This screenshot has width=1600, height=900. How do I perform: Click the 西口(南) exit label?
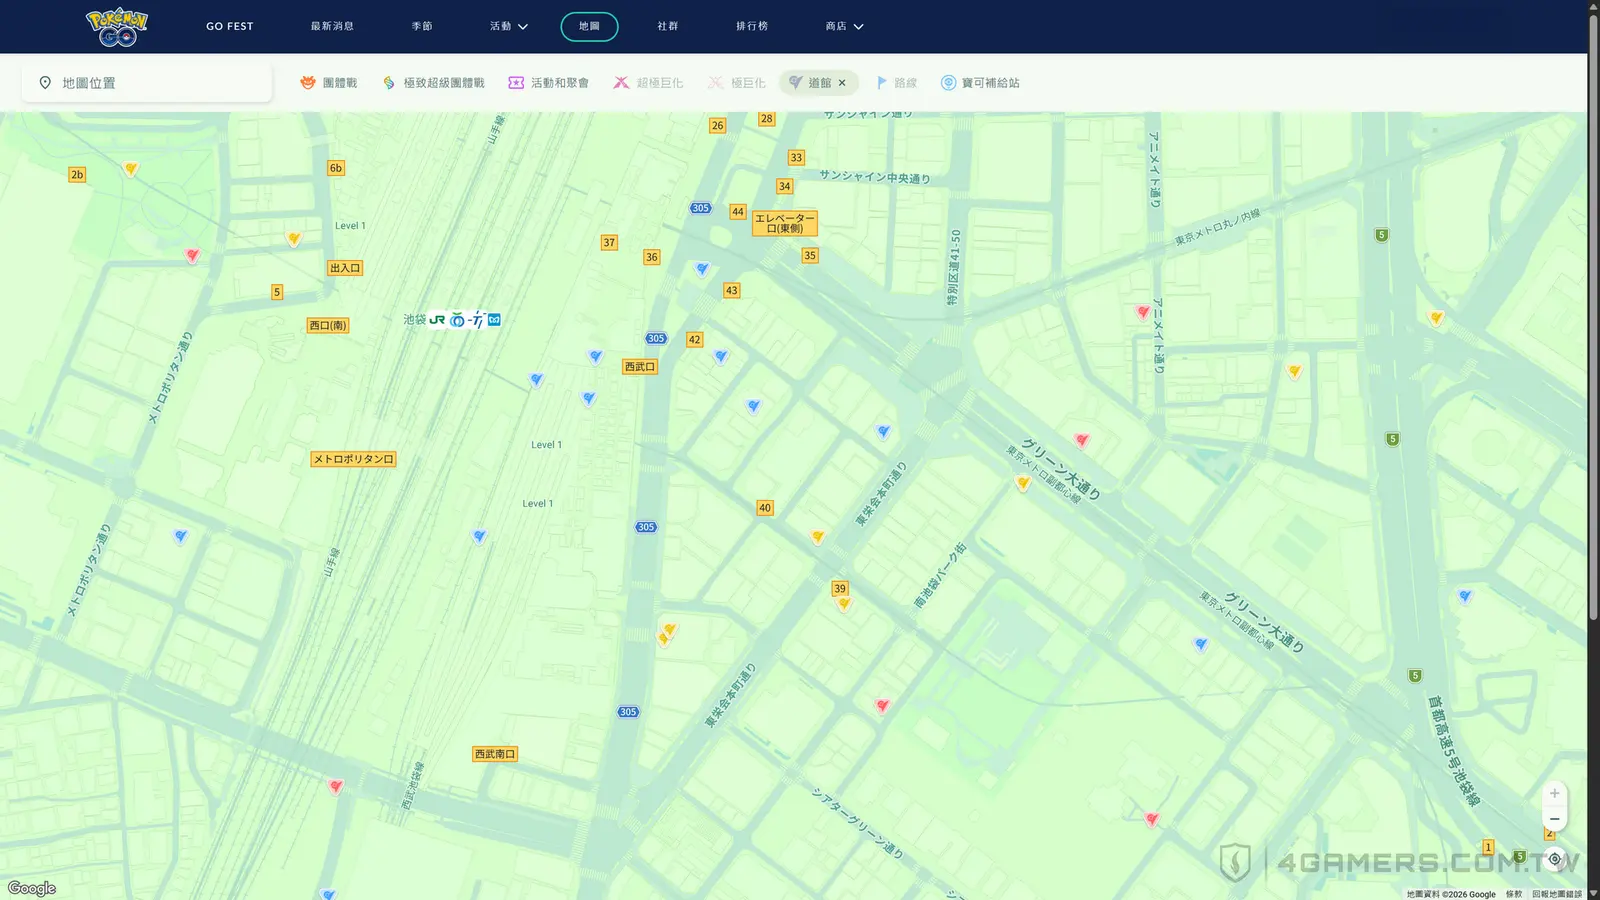click(x=328, y=325)
